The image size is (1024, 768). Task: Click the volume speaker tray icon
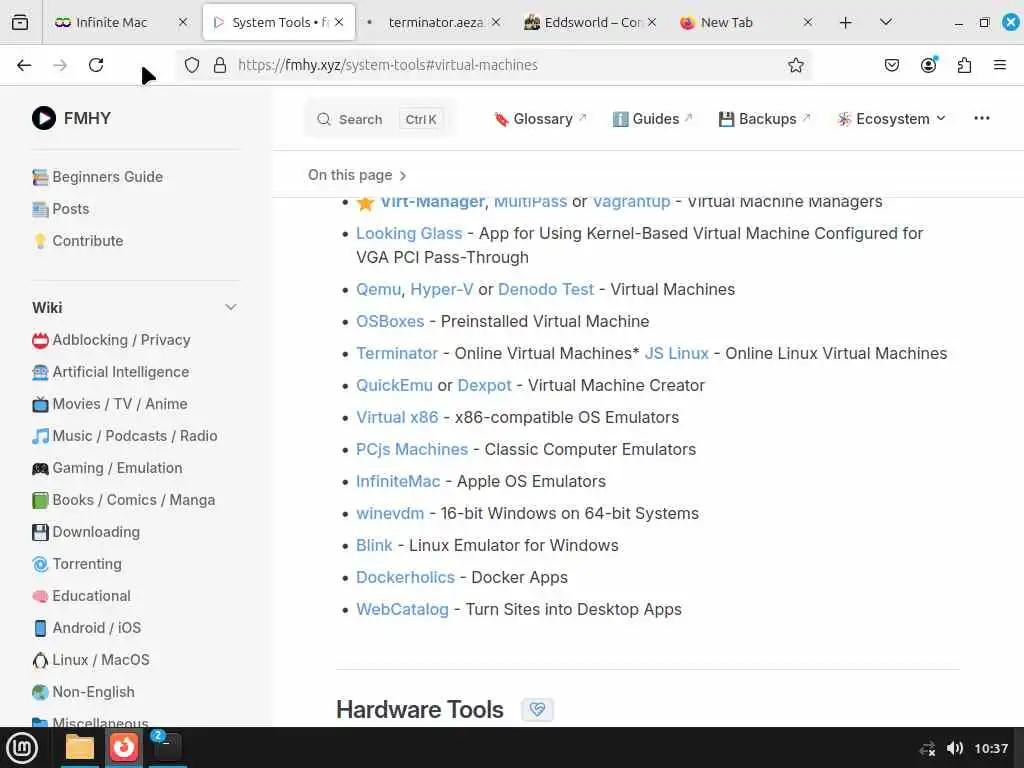coord(955,748)
